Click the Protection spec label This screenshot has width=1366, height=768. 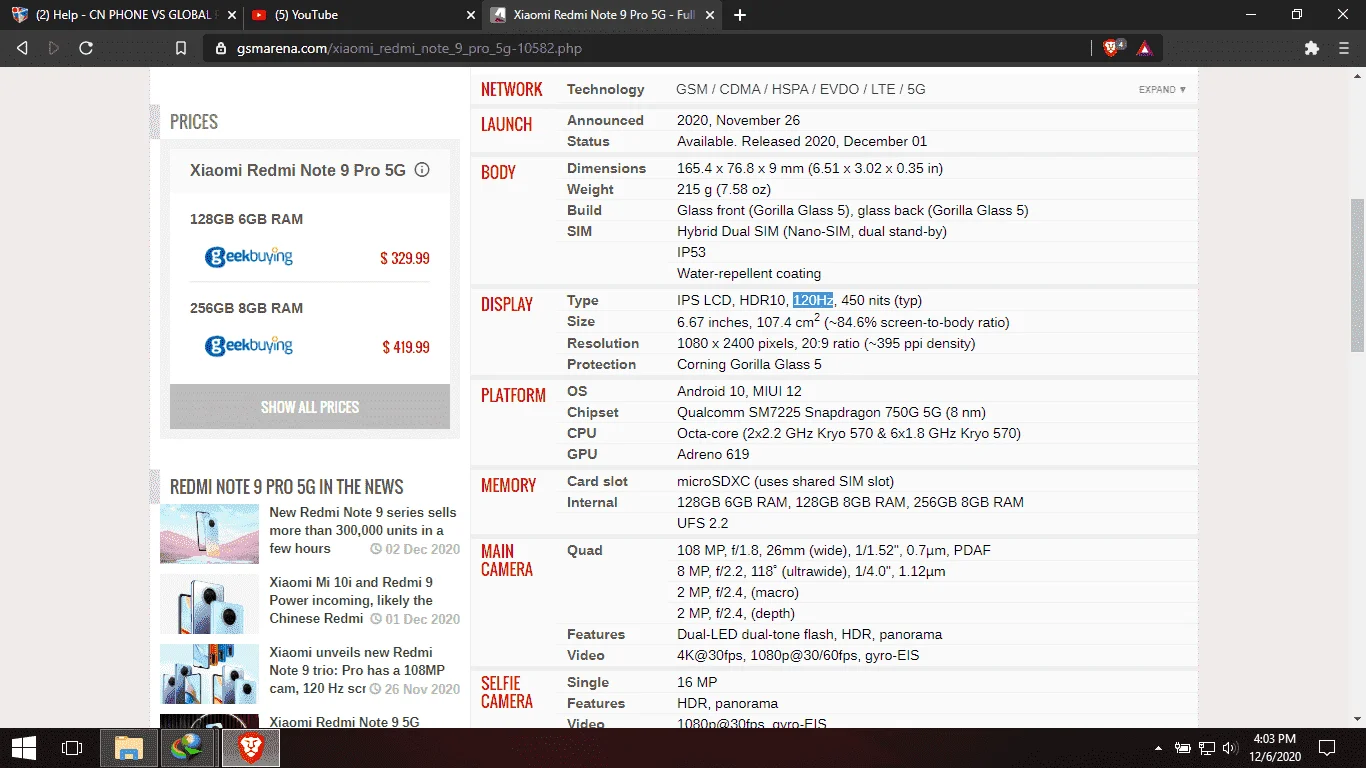[601, 364]
